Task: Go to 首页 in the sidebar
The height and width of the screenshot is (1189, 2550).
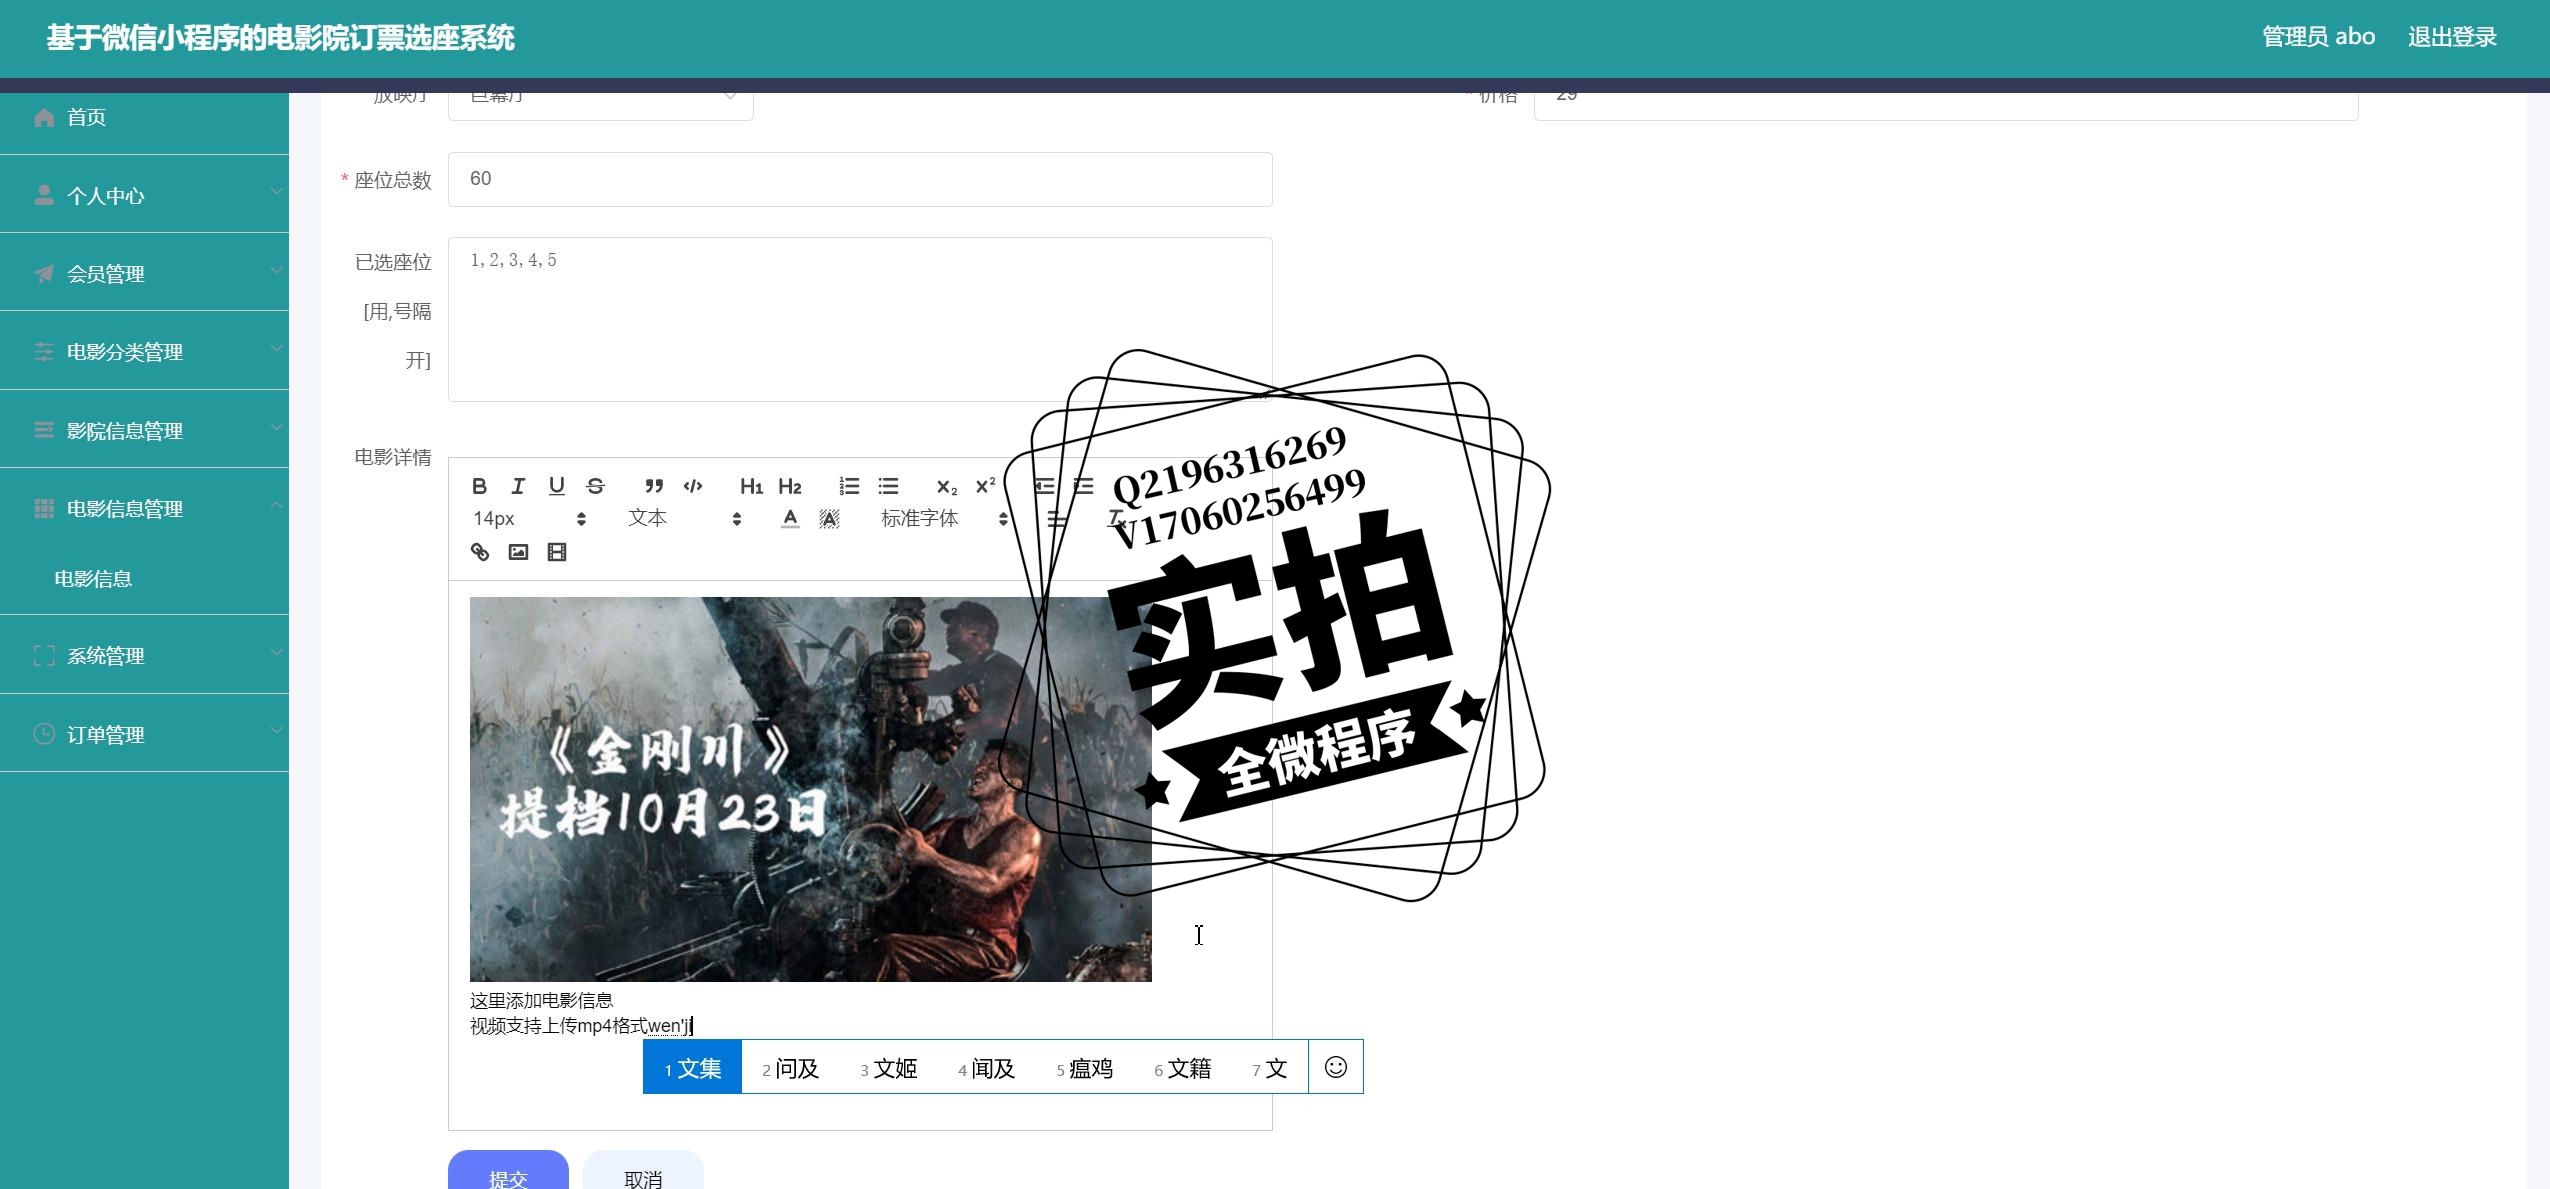Action: (144, 117)
